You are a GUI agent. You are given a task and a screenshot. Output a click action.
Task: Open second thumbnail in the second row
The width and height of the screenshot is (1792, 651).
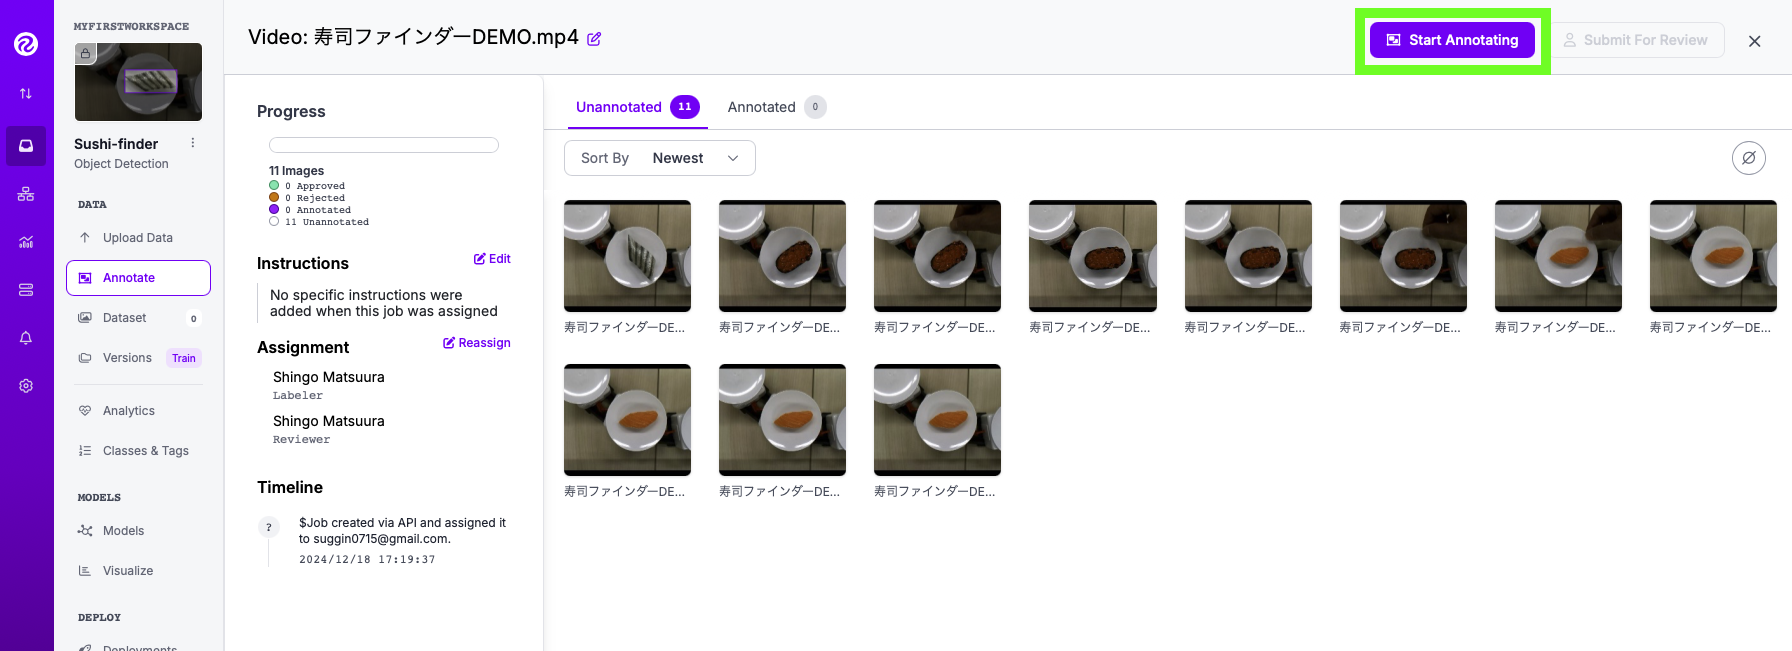point(782,420)
